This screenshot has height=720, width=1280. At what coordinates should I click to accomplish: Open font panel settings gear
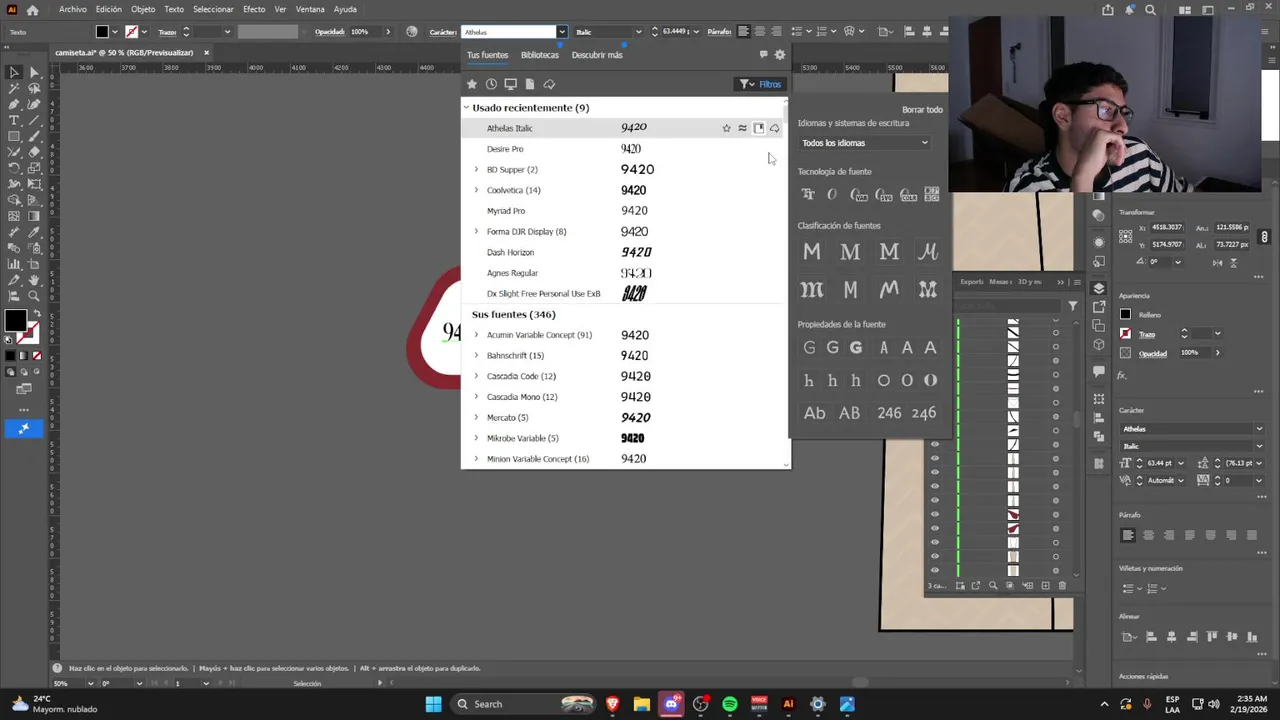[780, 55]
